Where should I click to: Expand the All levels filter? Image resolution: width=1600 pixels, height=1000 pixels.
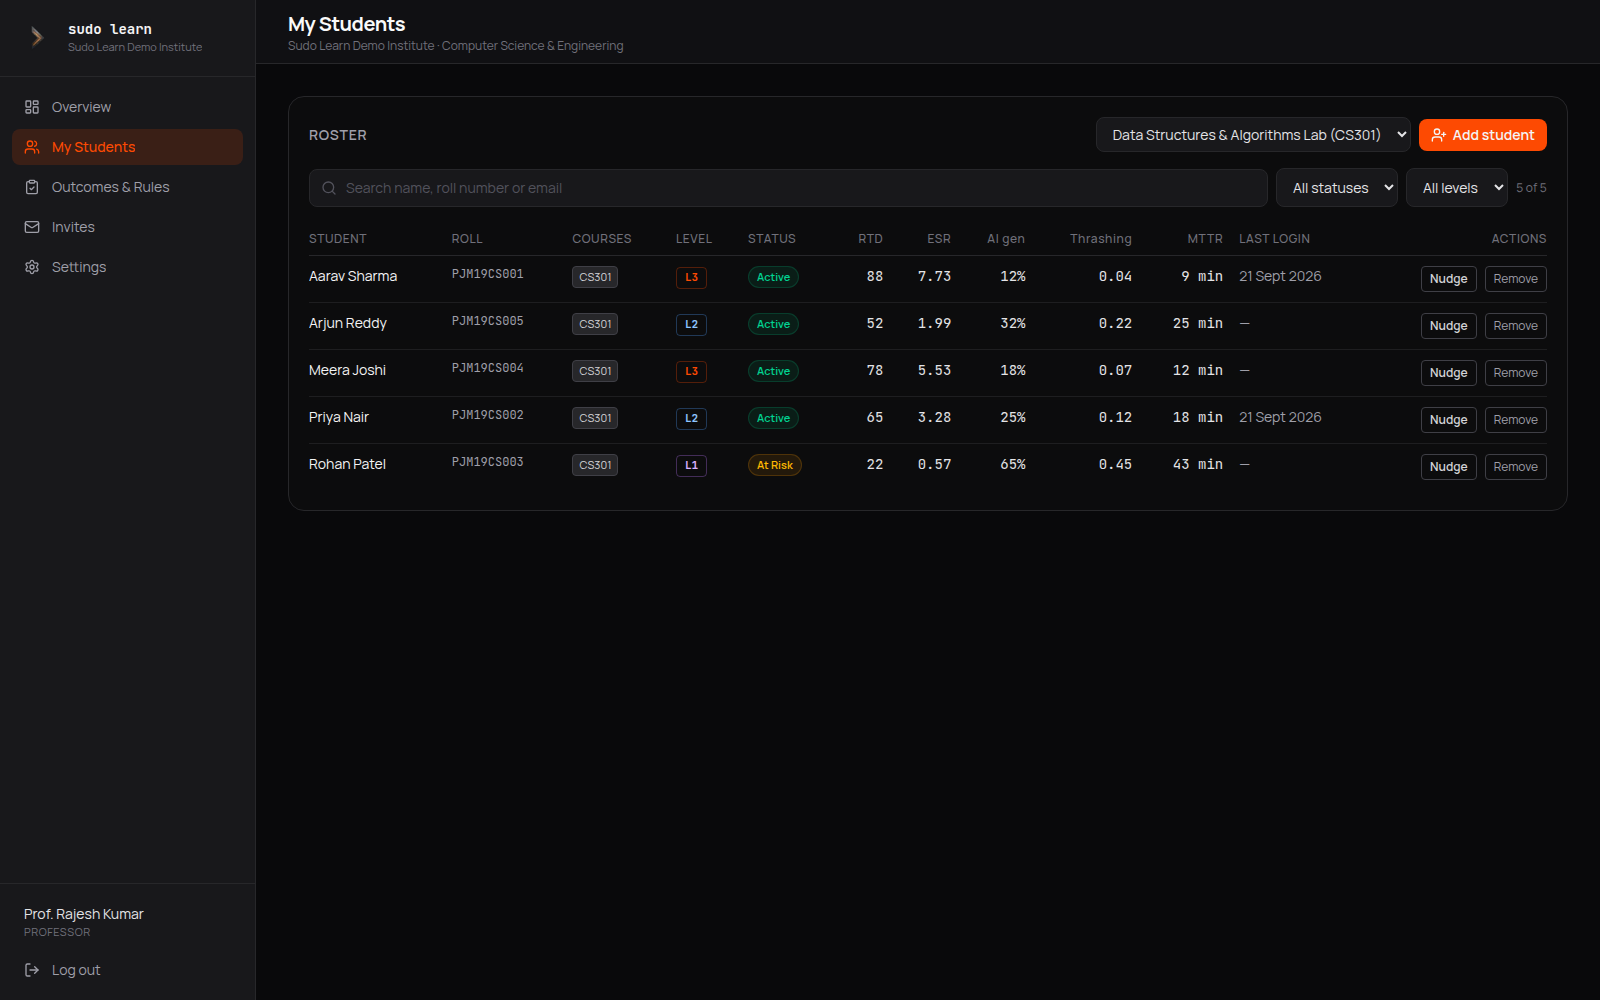[x=1457, y=188]
